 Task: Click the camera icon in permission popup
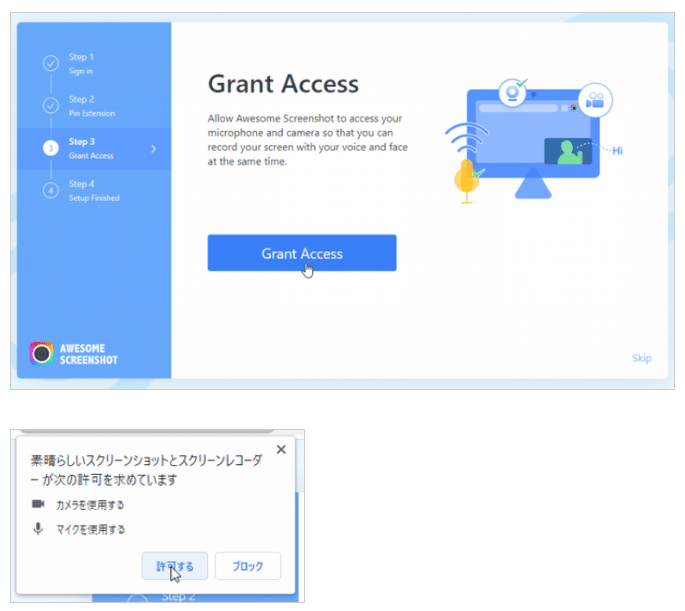38,504
